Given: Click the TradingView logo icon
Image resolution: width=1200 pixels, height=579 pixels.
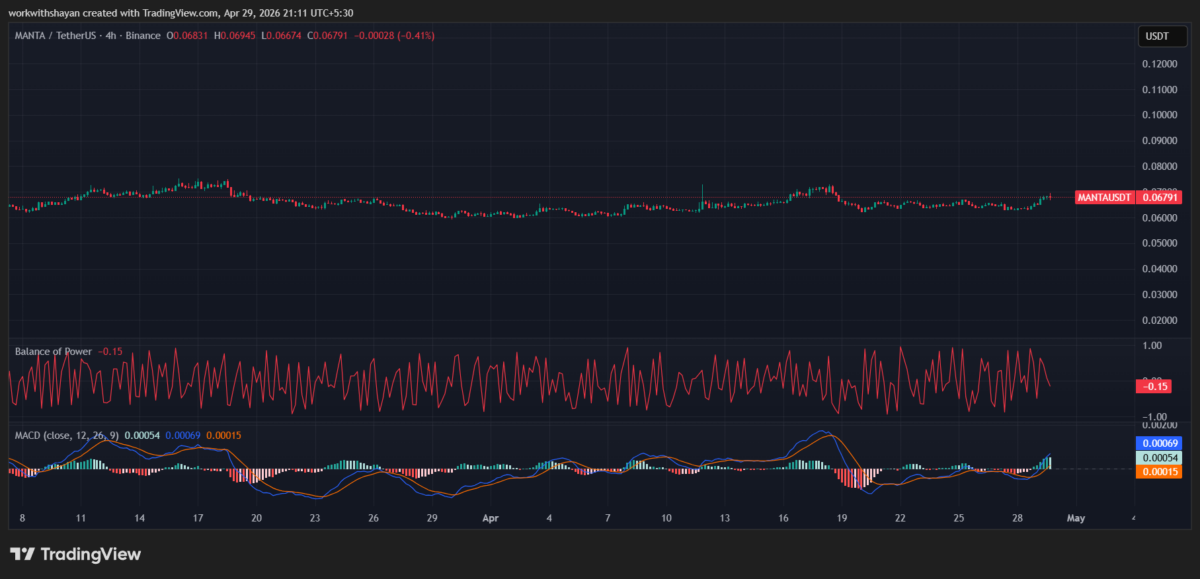Looking at the screenshot, I should 22,554.
